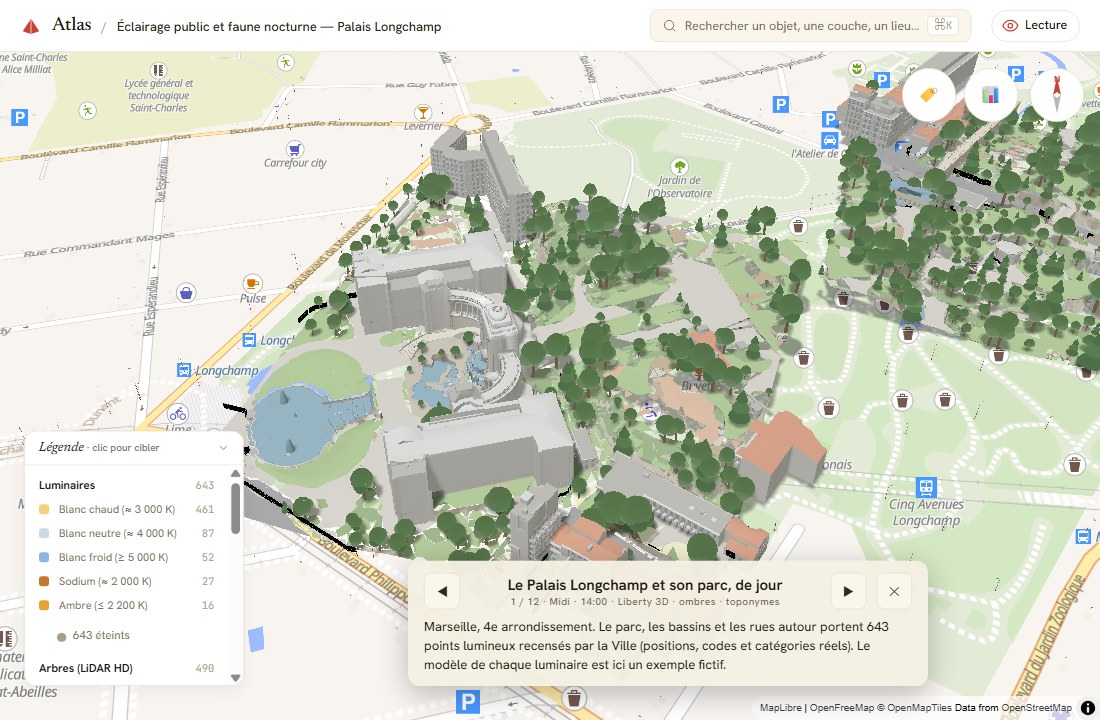Filter legend by Blanc chaud entry
This screenshot has width=1100, height=720.
[x=126, y=509]
